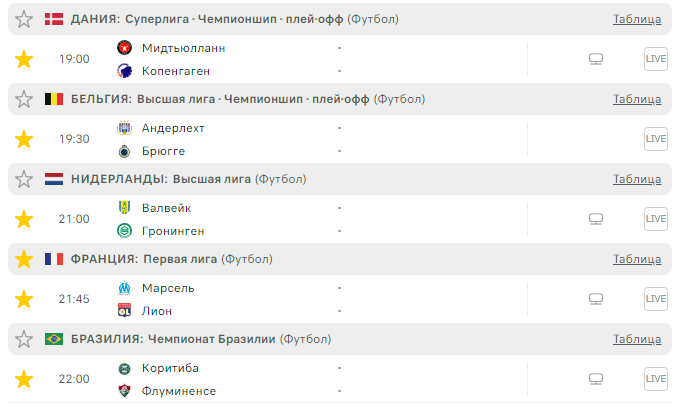683x412 pixels.
Task: Click LIVE icon for Anderlecht vs Brugge
Action: [x=655, y=139]
